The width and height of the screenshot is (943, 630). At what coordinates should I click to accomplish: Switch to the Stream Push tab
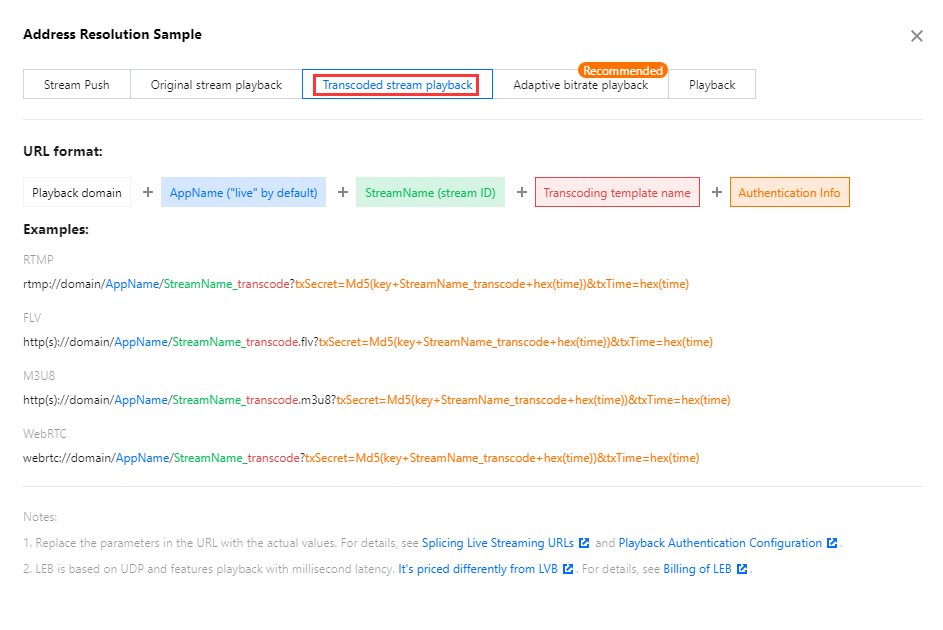pos(77,85)
